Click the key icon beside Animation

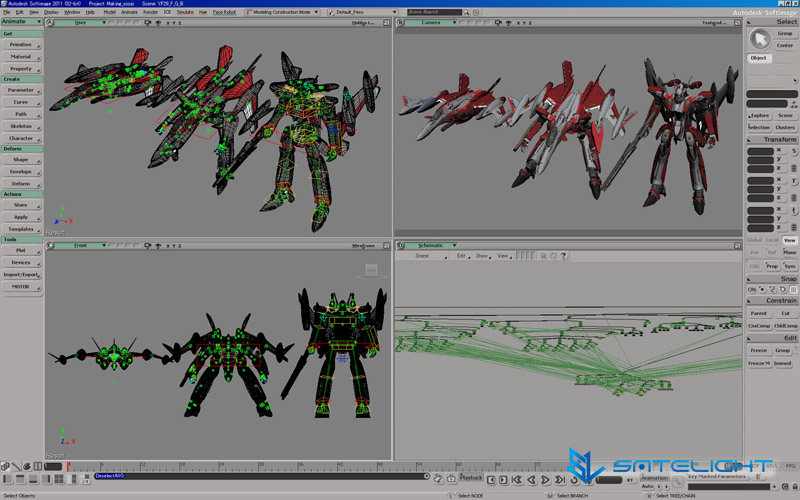[x=678, y=481]
